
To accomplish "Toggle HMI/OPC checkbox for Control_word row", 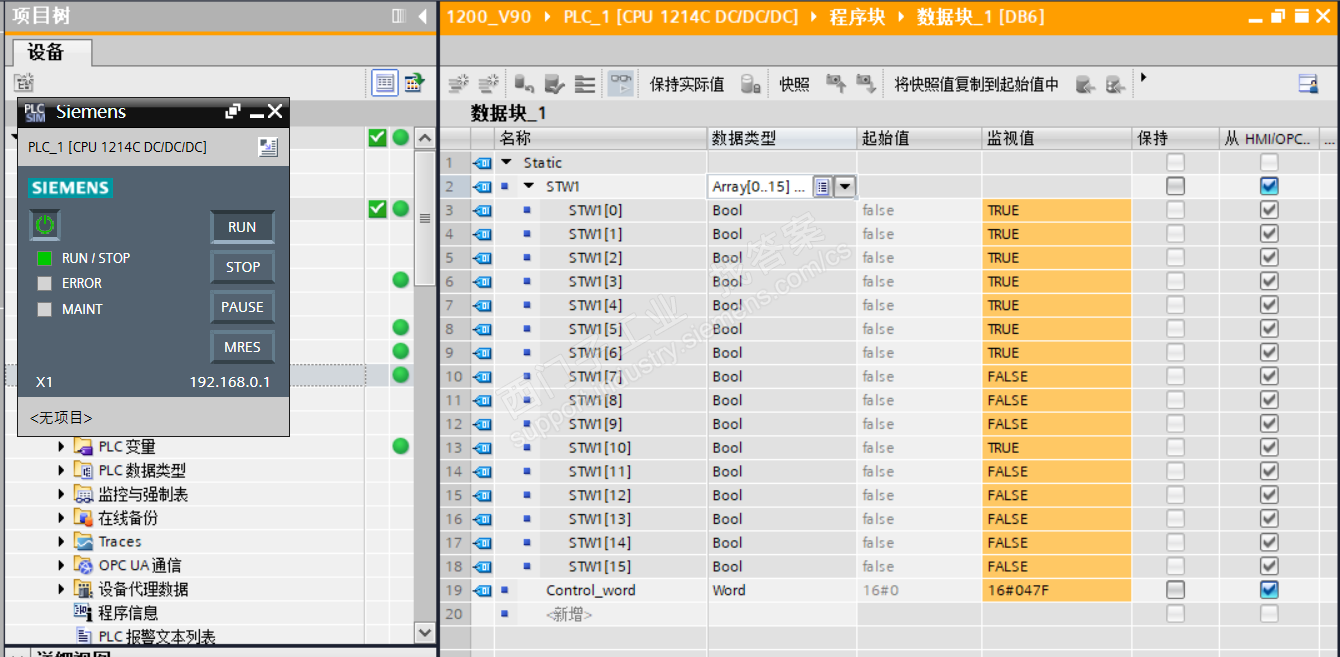I will click(x=1269, y=590).
